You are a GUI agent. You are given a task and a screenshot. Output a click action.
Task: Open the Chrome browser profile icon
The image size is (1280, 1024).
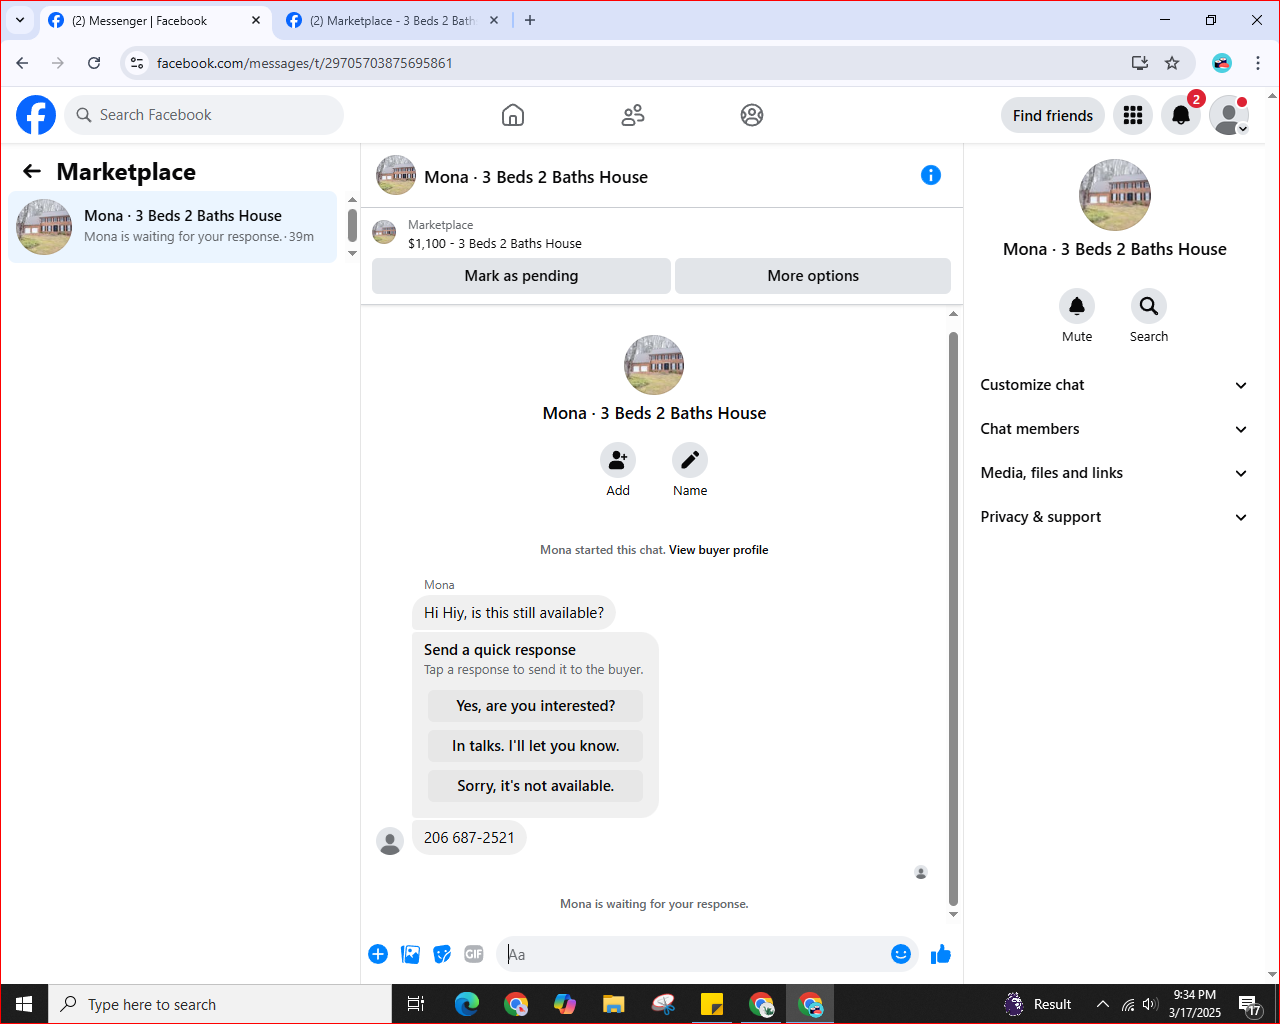[1222, 63]
